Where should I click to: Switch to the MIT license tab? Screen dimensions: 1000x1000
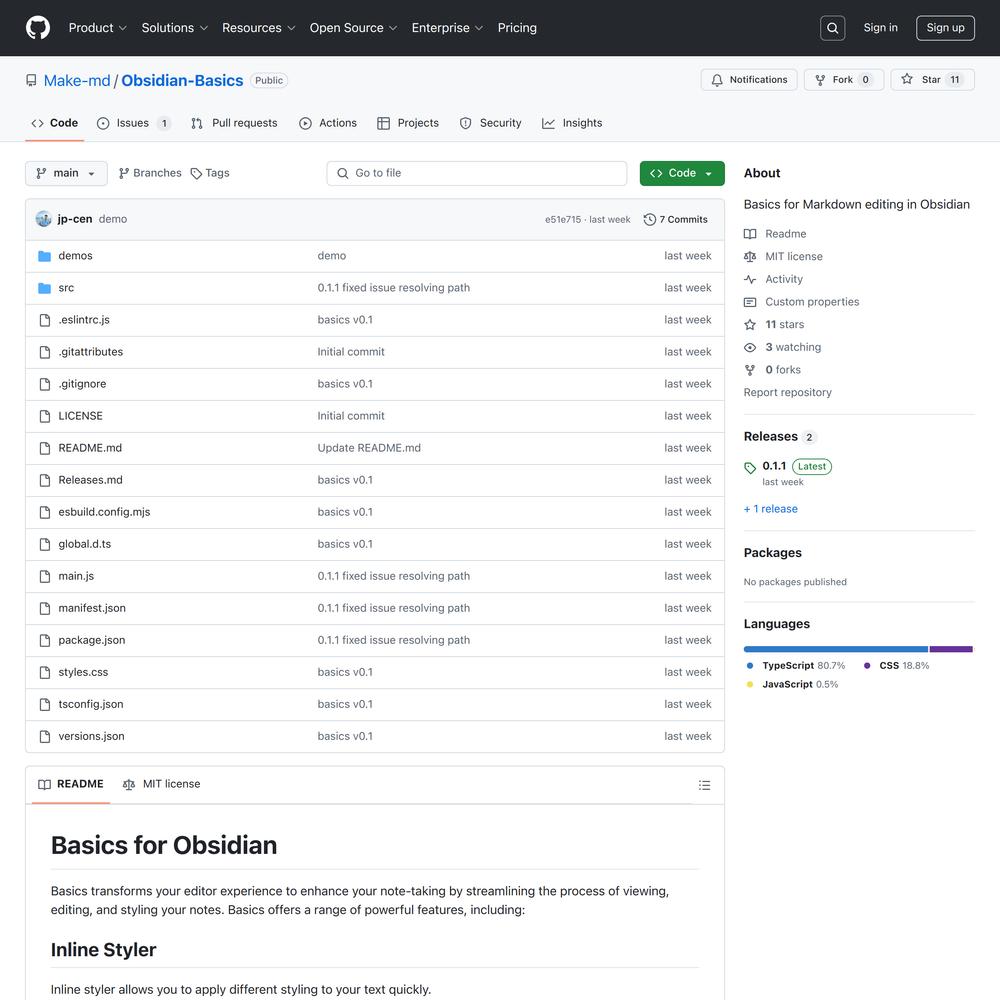pyautogui.click(x=161, y=784)
